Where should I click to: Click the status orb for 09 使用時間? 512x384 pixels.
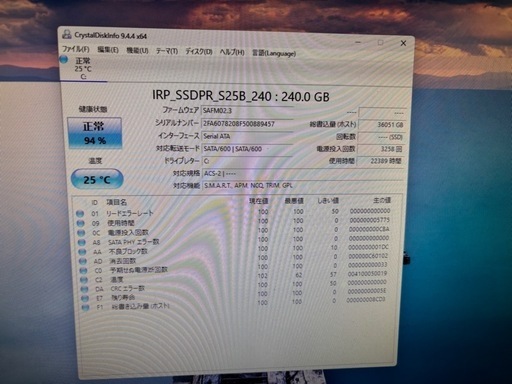pyautogui.click(x=80, y=223)
